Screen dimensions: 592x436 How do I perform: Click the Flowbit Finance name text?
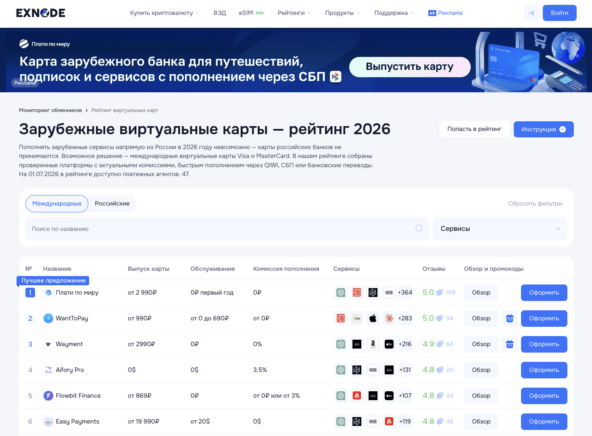[x=78, y=396]
